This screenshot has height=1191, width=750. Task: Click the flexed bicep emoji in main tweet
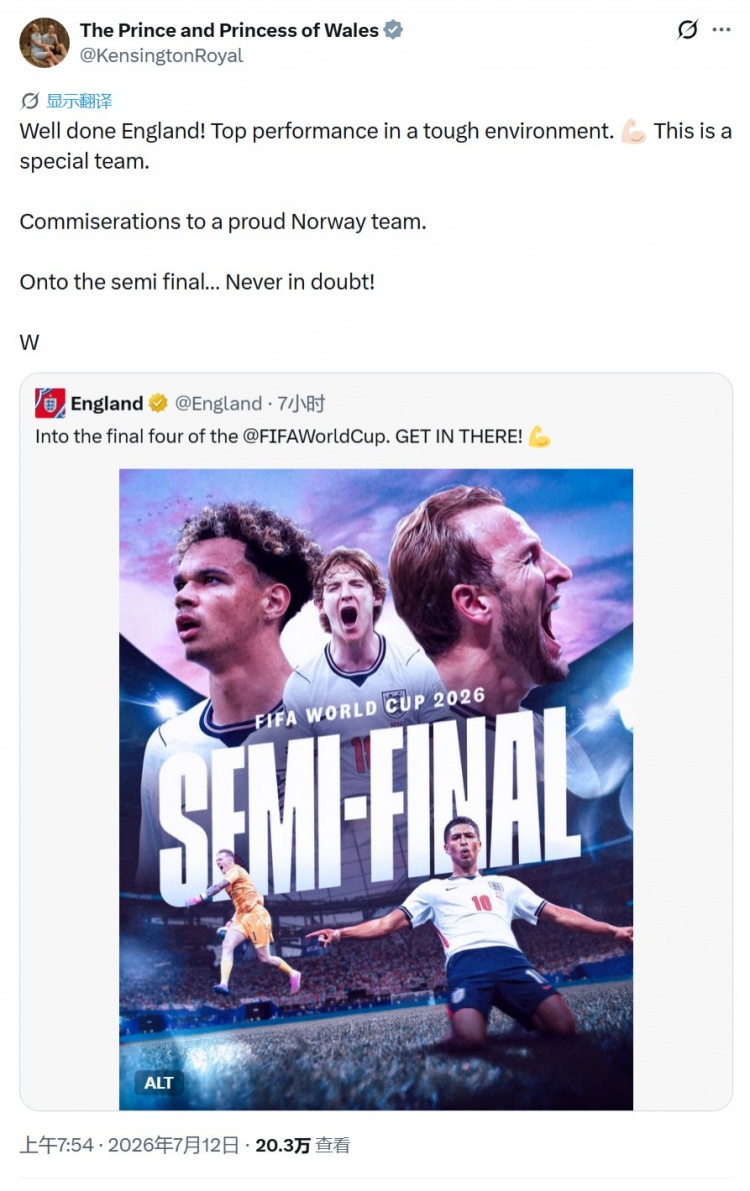tap(633, 131)
